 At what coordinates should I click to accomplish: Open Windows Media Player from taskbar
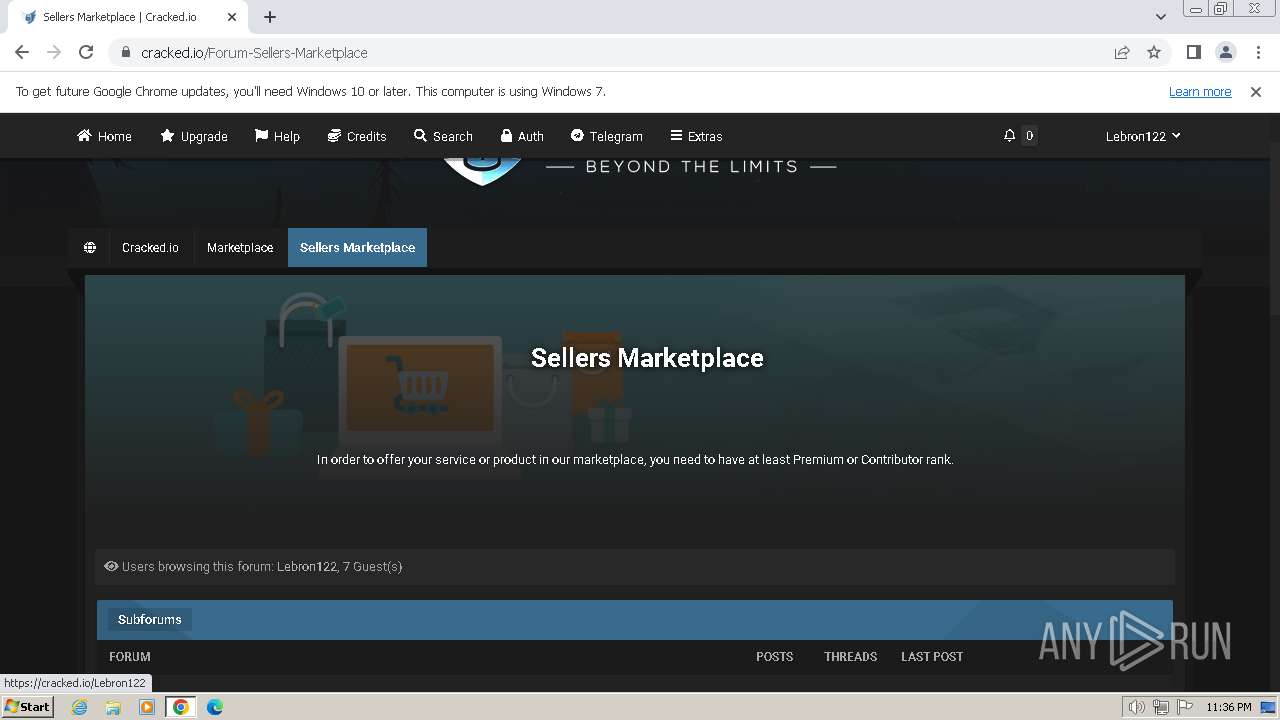point(147,707)
